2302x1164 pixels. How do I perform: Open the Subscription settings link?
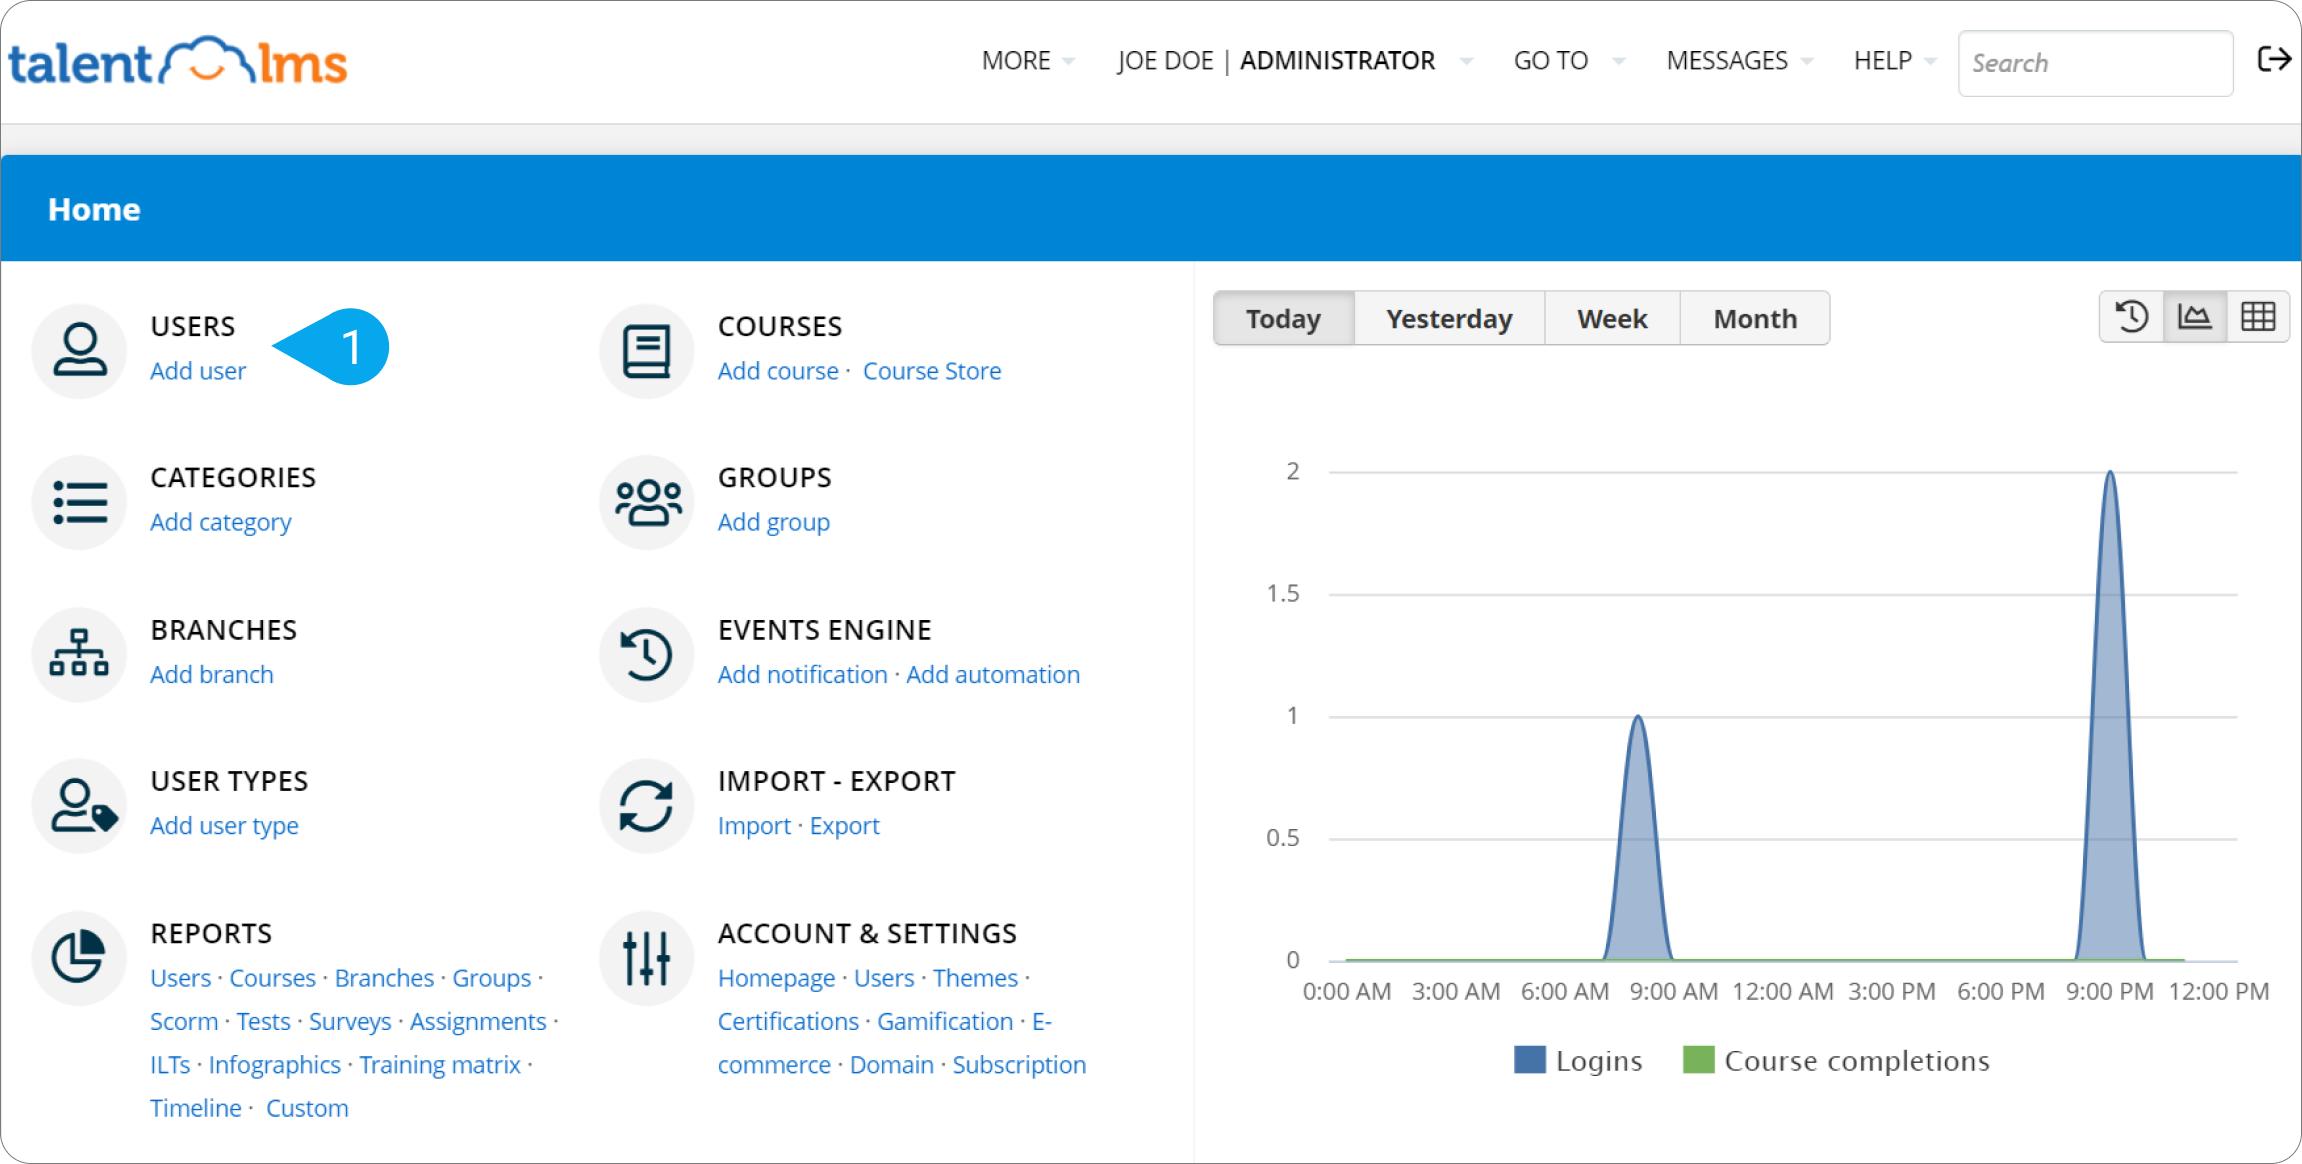point(1019,1066)
